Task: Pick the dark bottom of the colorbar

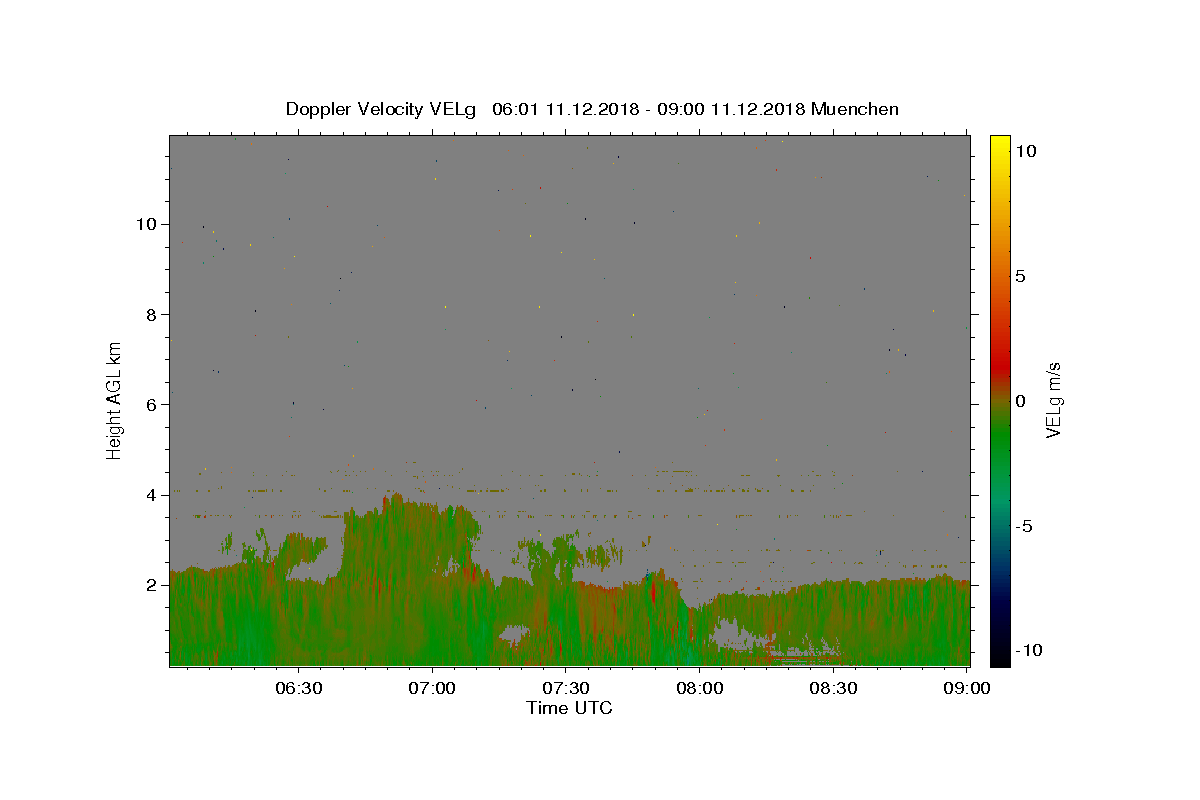Action: (999, 650)
